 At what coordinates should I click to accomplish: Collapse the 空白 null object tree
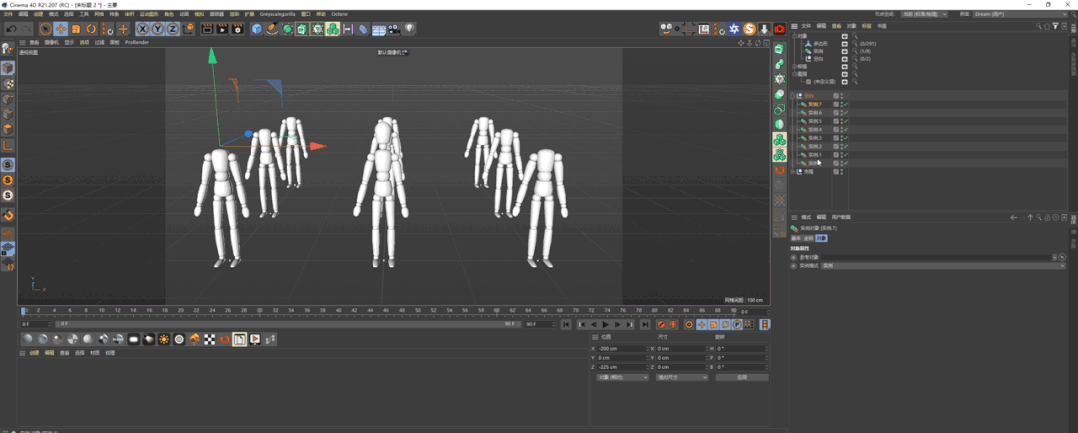point(794,96)
